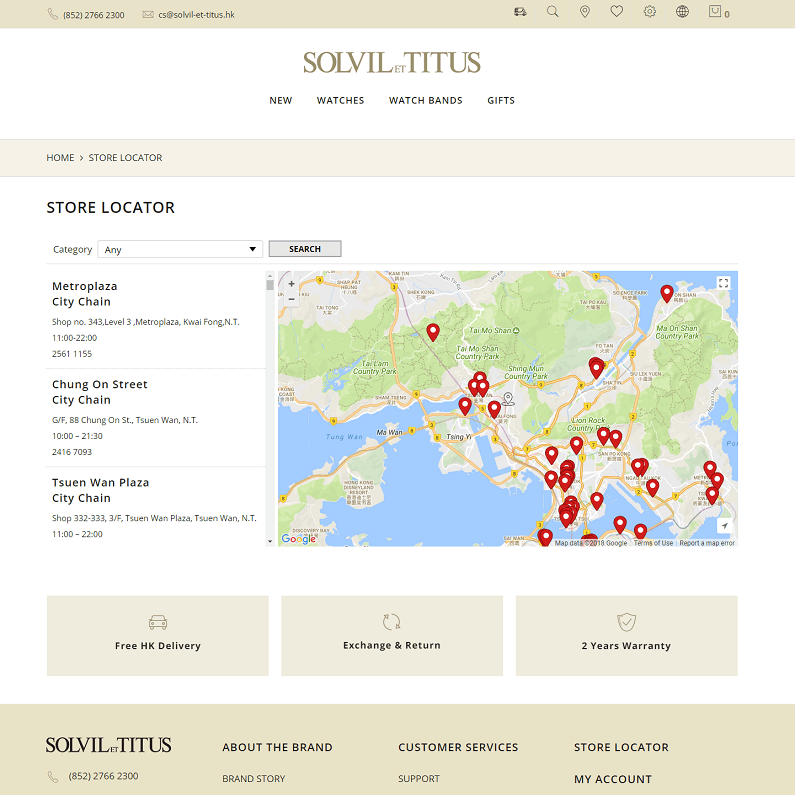Open the shopping cart icon
This screenshot has width=795, height=795.
click(x=715, y=11)
